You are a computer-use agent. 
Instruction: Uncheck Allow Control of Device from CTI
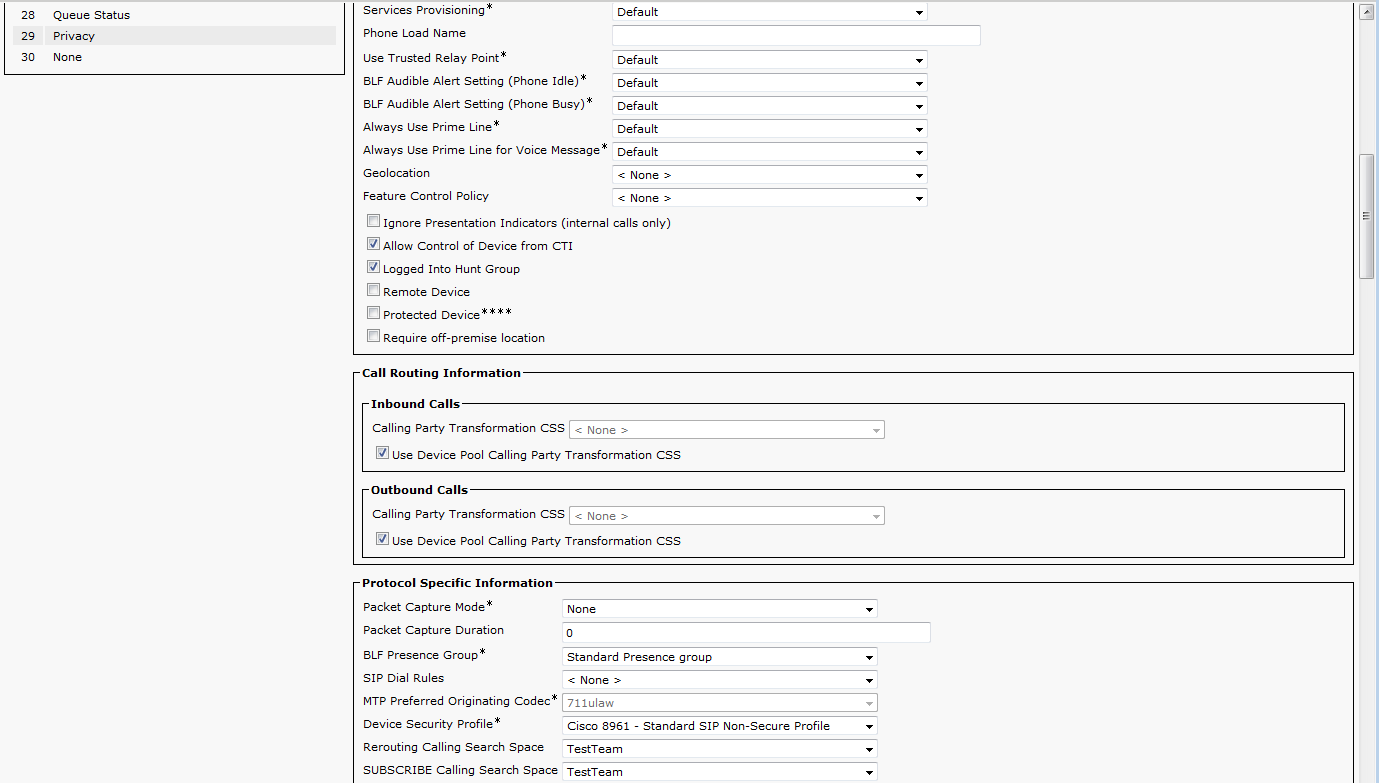373,245
